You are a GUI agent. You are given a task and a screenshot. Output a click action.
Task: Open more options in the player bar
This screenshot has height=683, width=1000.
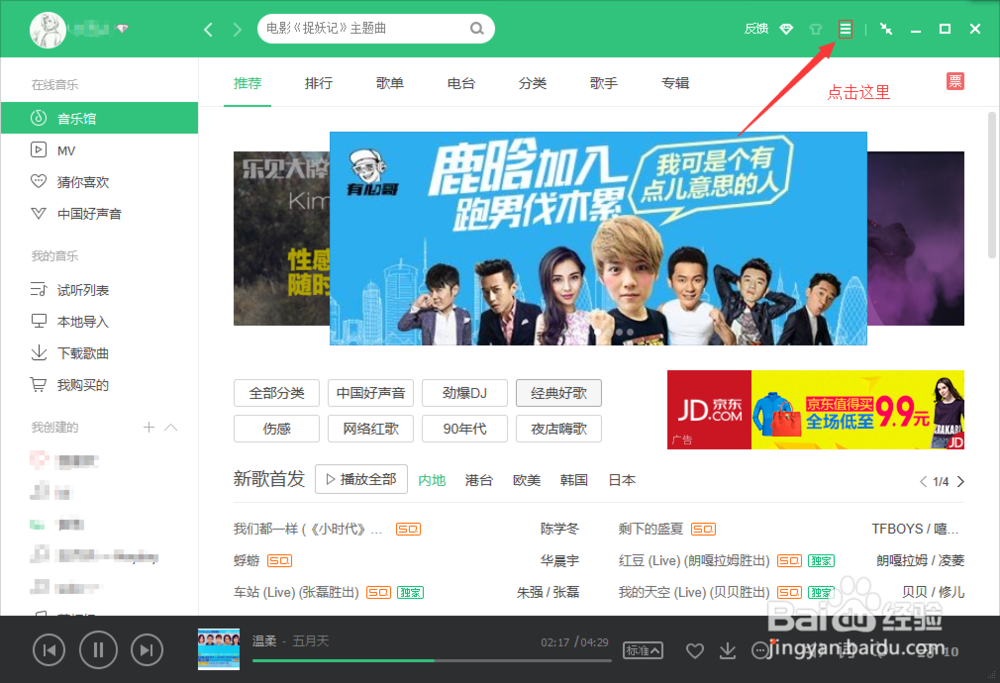click(x=760, y=650)
